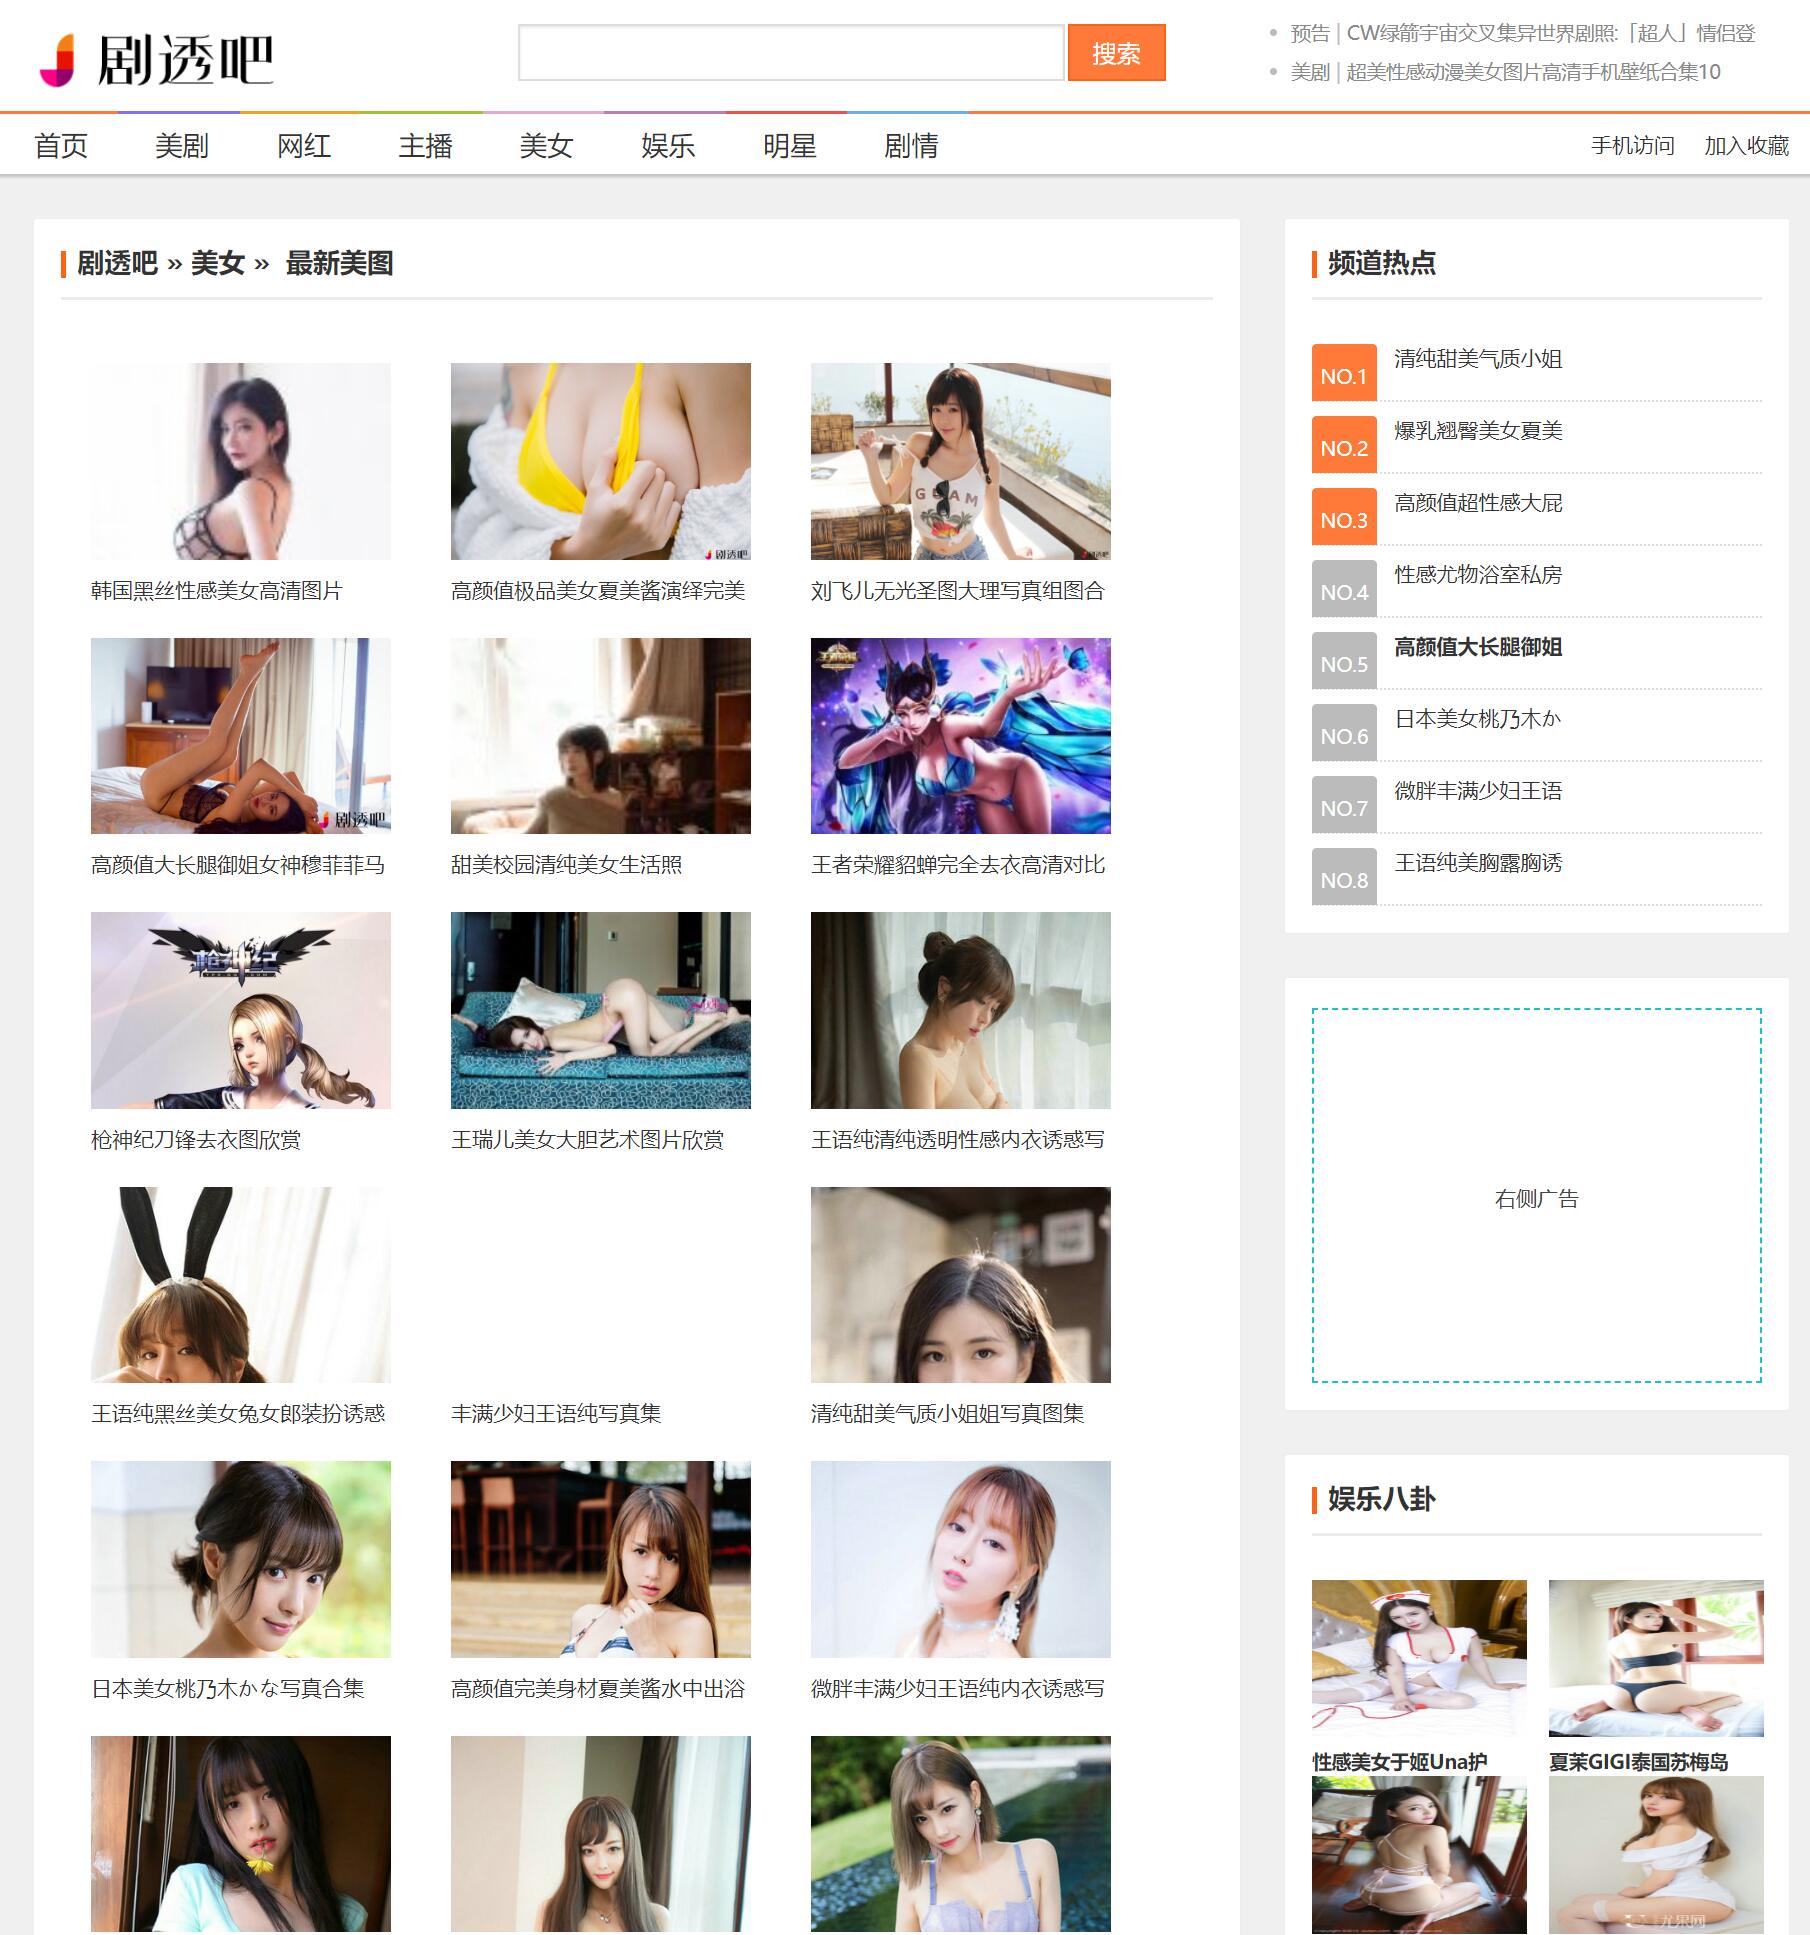Click the orange NO.2 rank badge
Image resolution: width=1810 pixels, height=1935 pixels.
(1343, 446)
